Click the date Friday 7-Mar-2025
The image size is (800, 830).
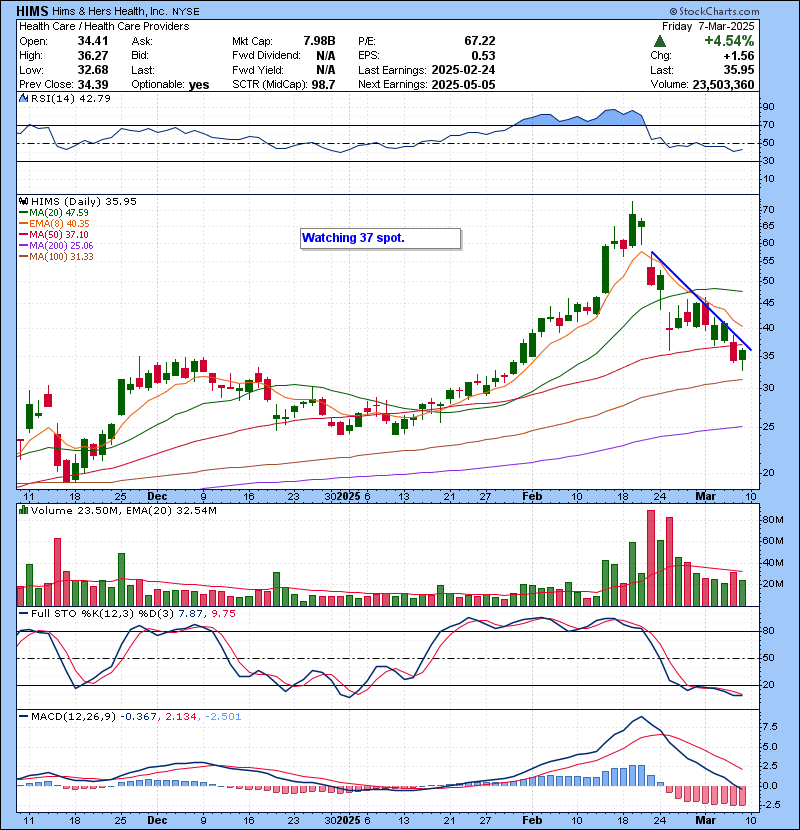(x=708, y=26)
